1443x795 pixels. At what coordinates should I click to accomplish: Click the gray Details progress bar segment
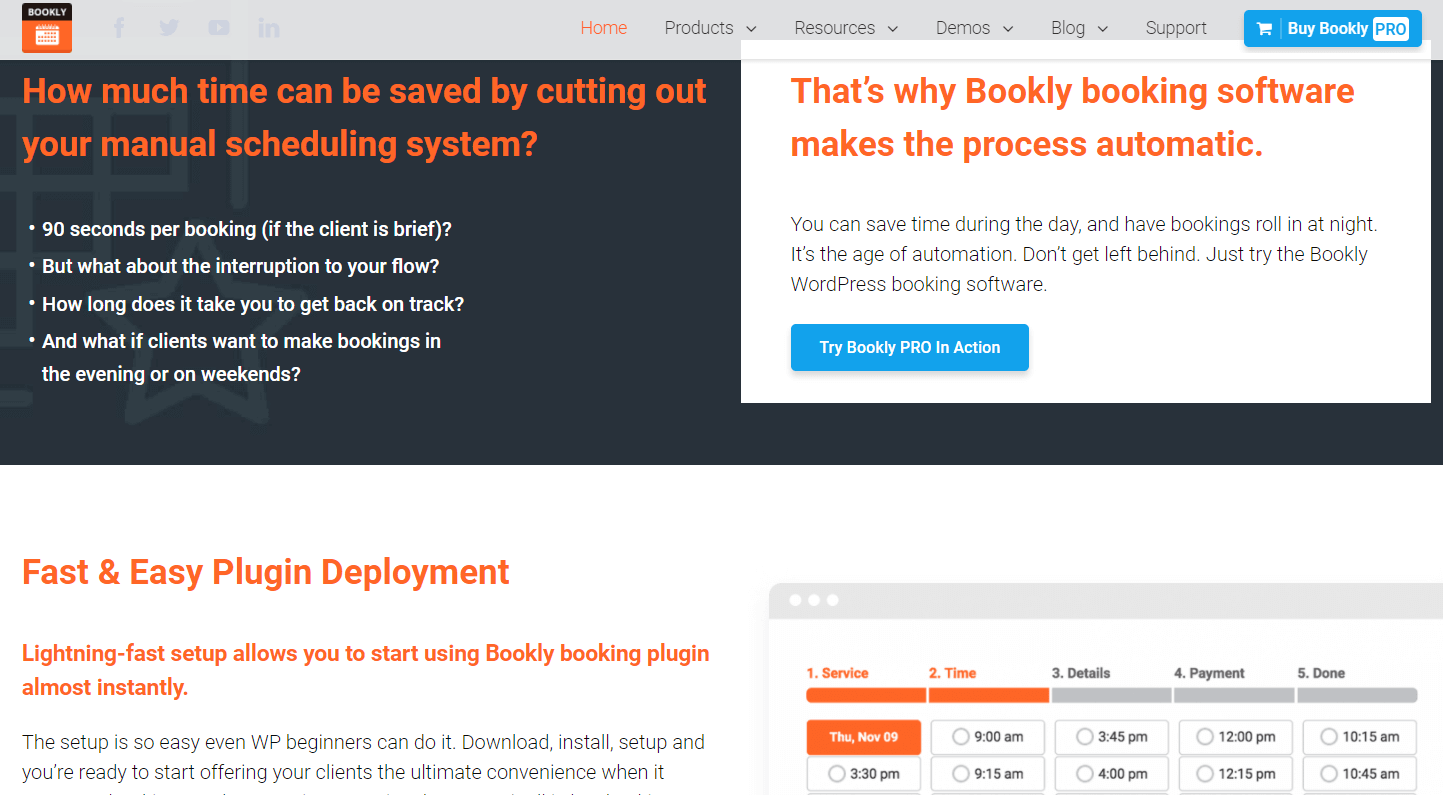pyautogui.click(x=1111, y=695)
